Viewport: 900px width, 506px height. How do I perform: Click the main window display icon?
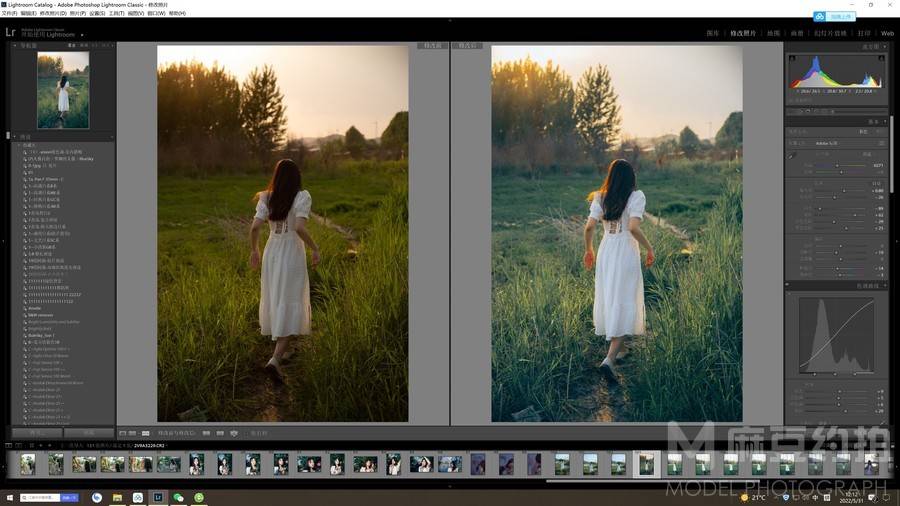point(9,445)
